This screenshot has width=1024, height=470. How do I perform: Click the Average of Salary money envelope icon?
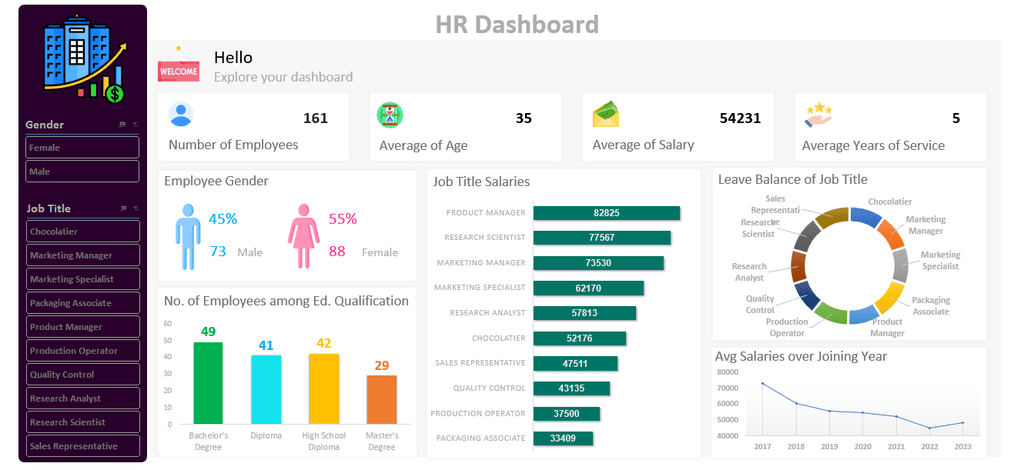tap(605, 114)
